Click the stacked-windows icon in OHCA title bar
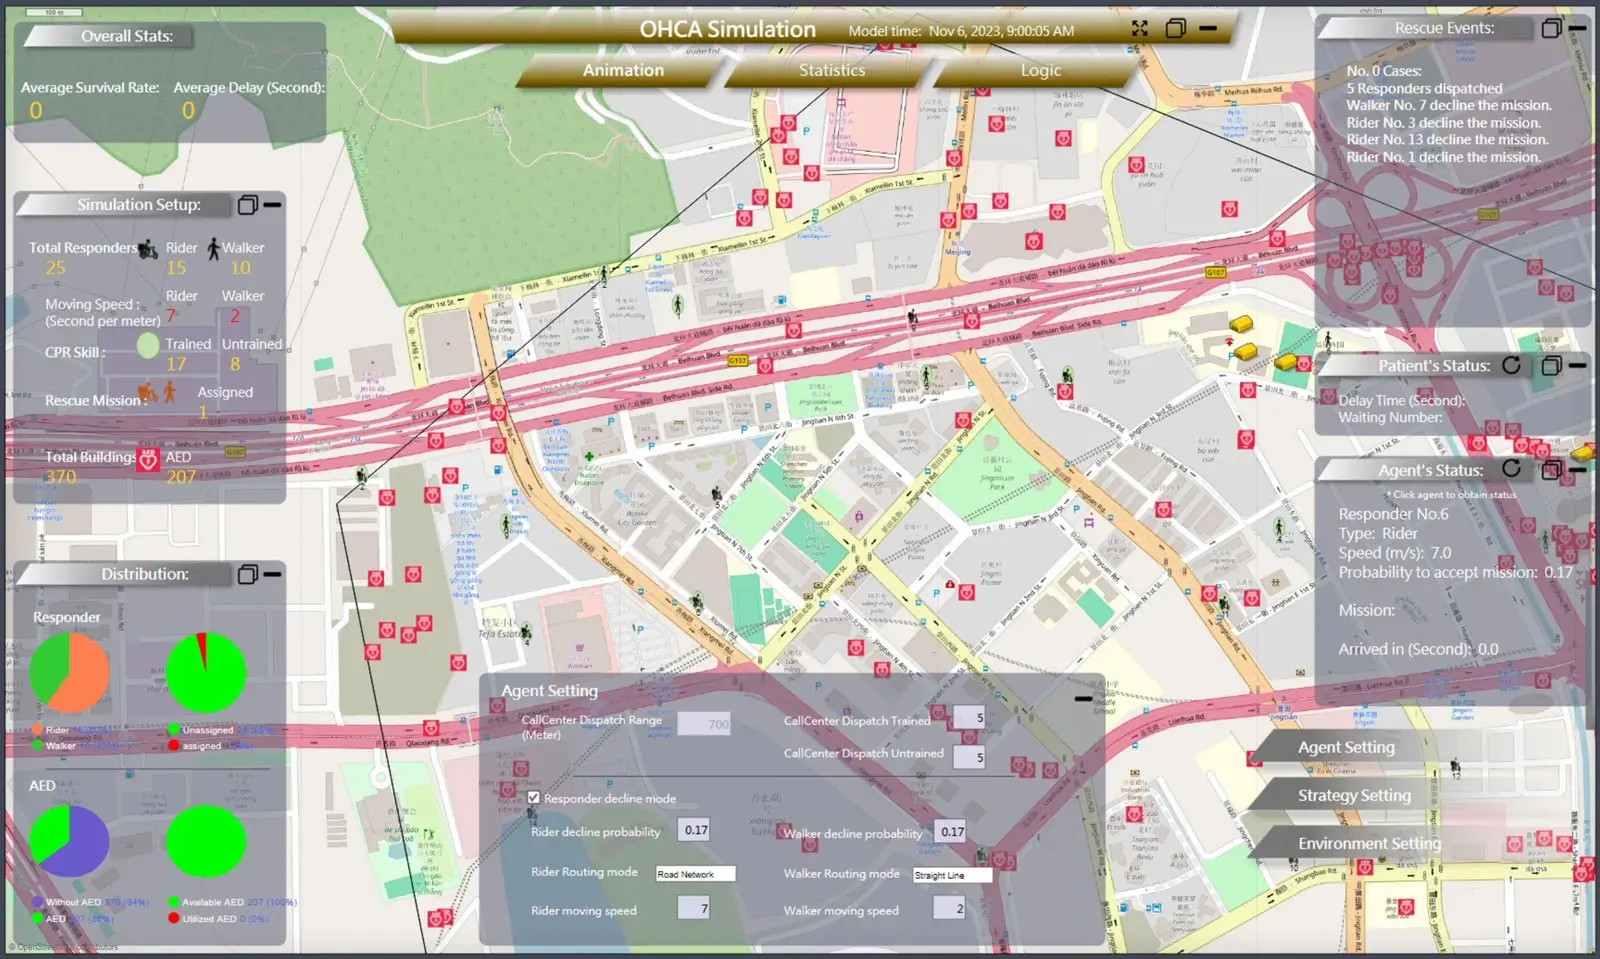 point(1176,29)
